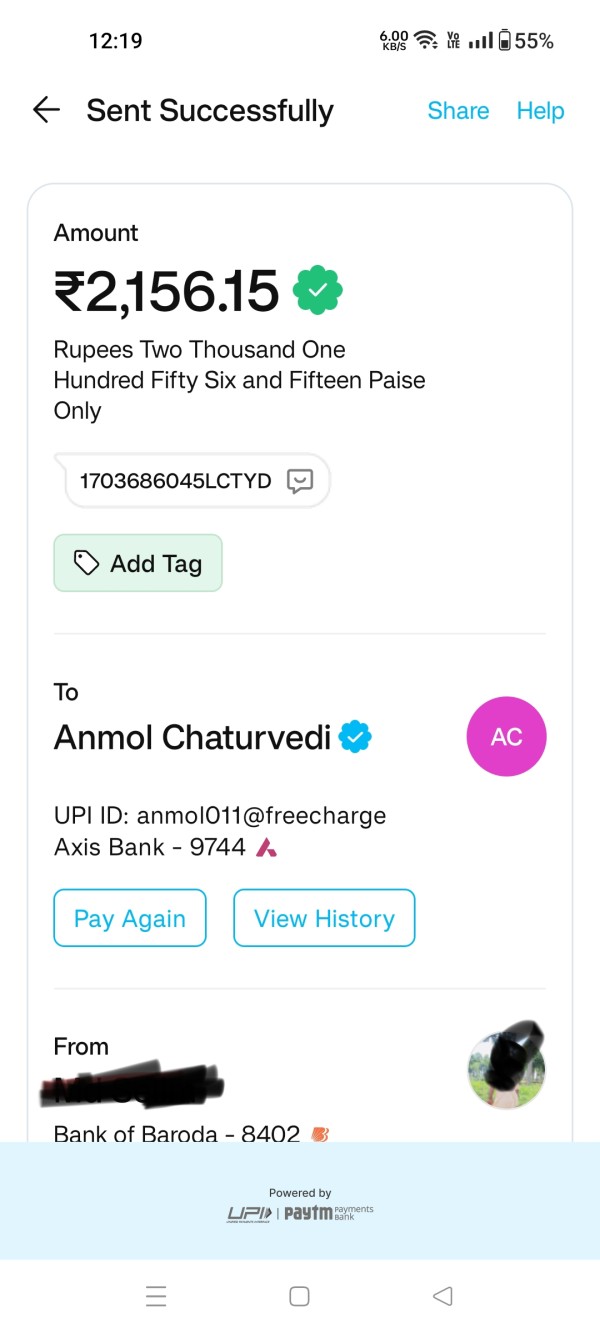Tap the back arrow icon
600x1333 pixels.
tap(46, 110)
